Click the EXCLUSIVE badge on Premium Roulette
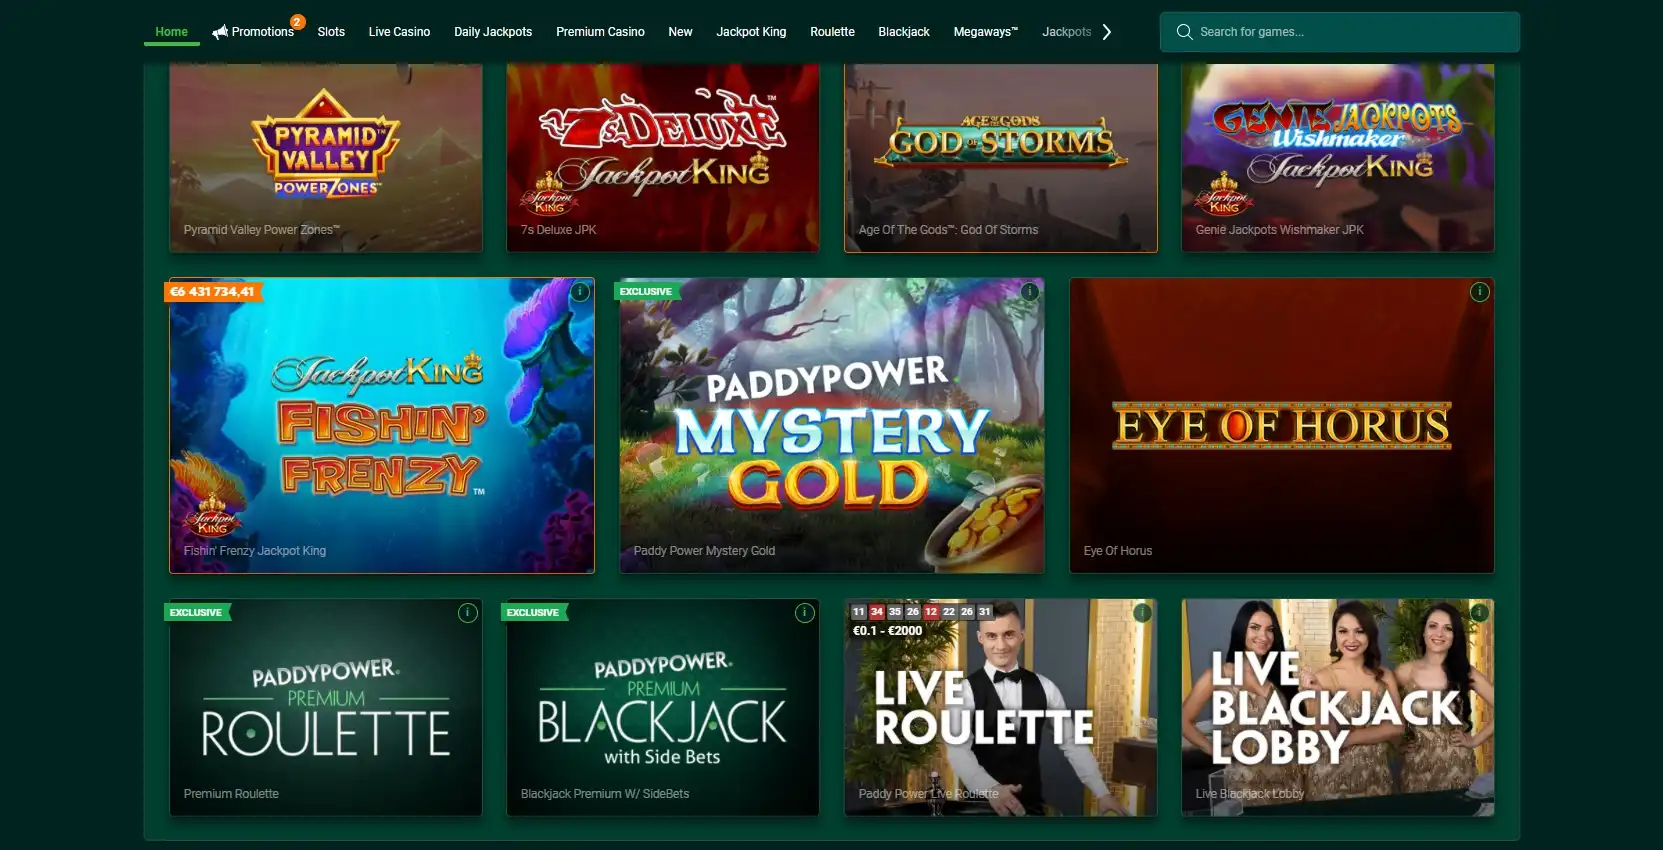Viewport: 1663px width, 850px height. click(x=196, y=613)
